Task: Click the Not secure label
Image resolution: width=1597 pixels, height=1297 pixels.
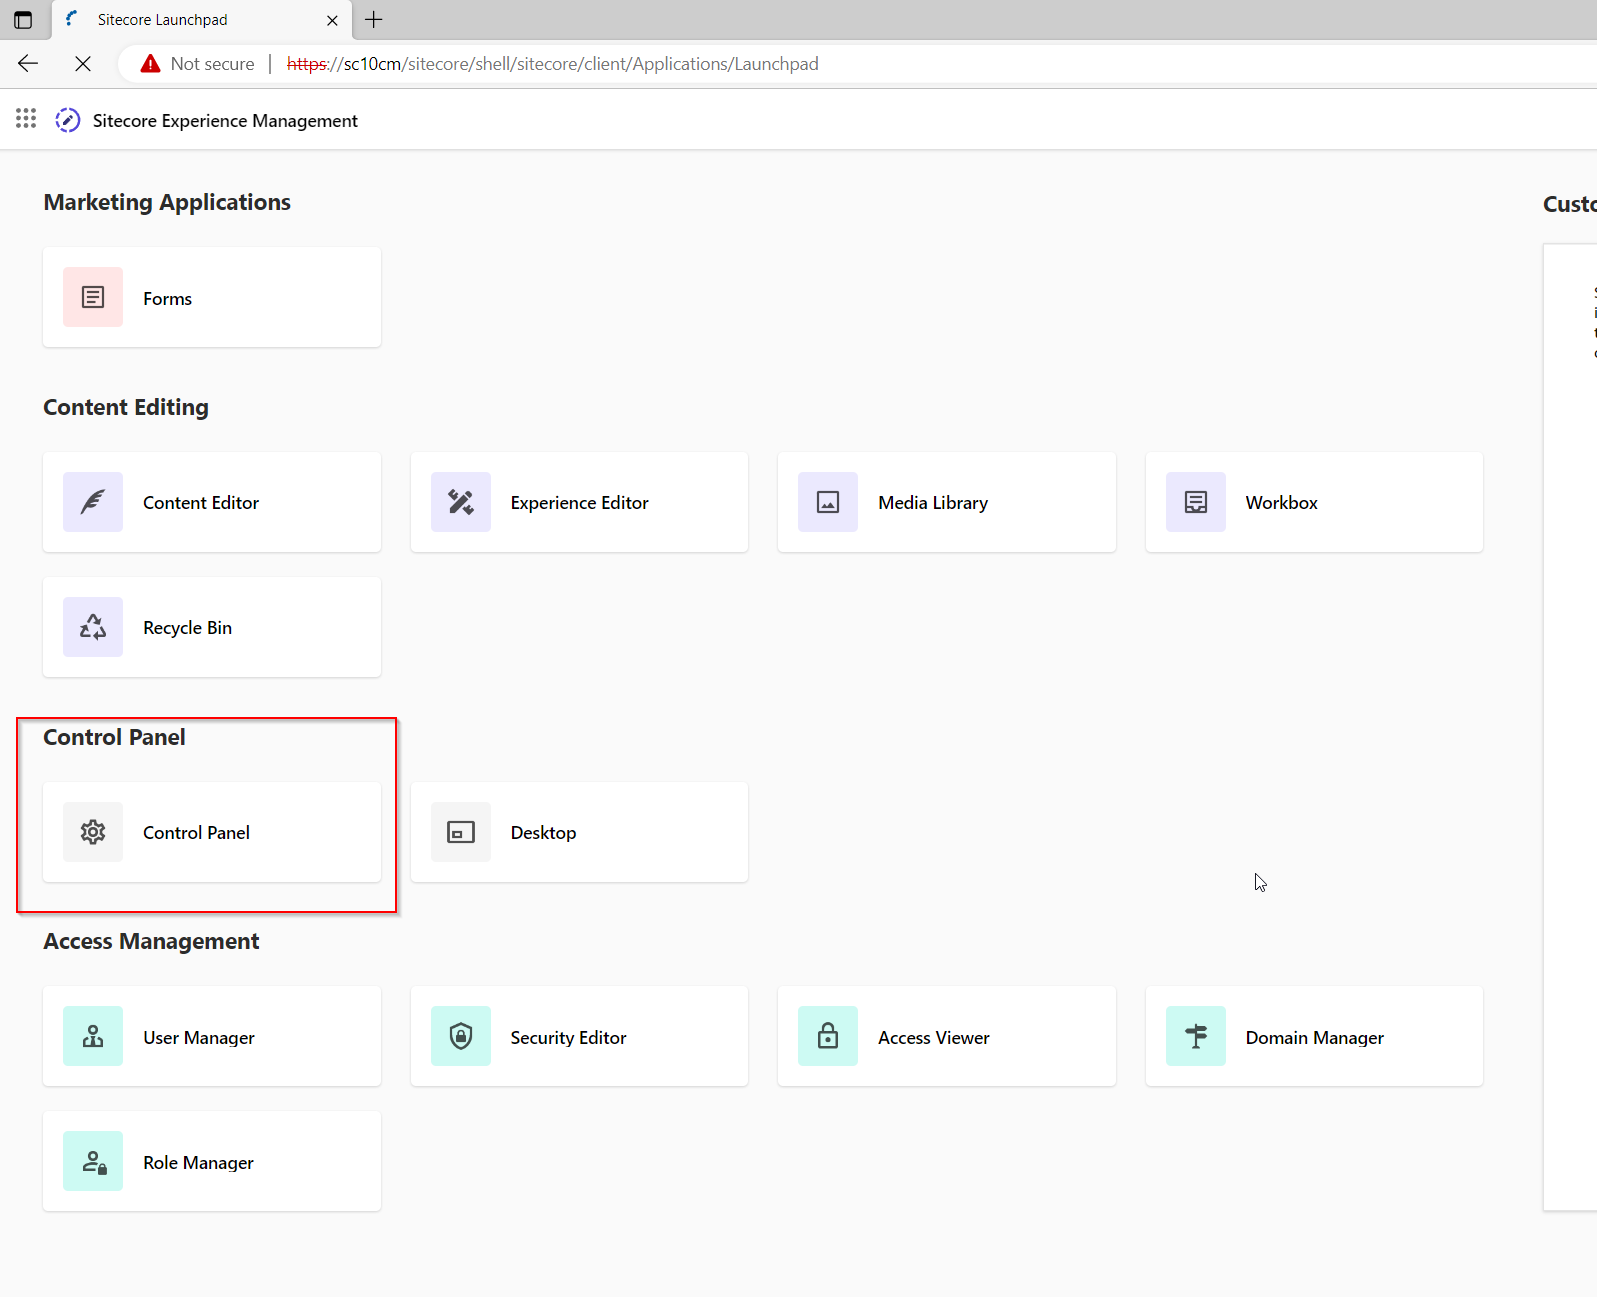Action: point(212,64)
